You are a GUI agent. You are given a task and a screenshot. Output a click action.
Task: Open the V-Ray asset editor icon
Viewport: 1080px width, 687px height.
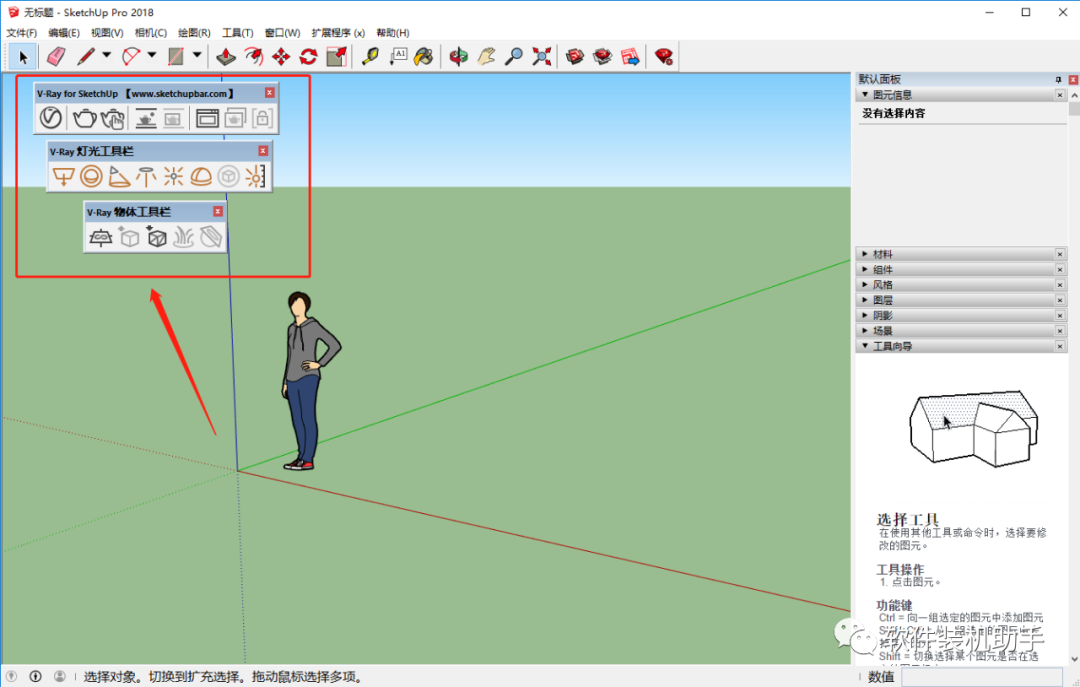[50, 119]
